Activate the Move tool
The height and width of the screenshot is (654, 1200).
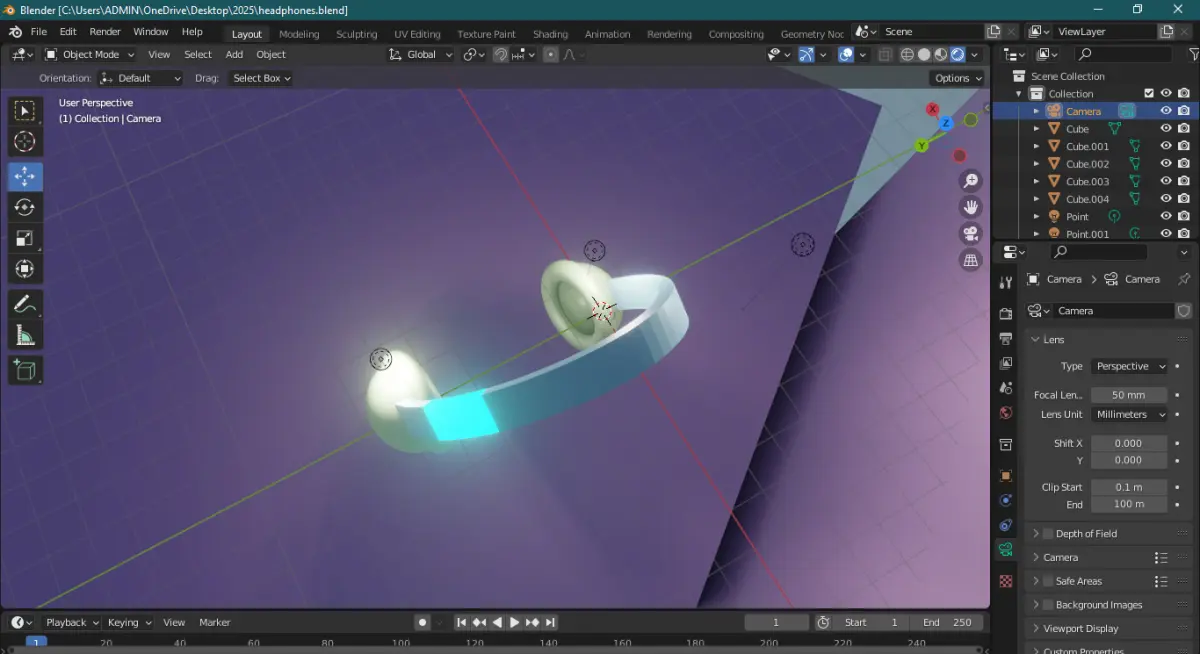pos(25,176)
